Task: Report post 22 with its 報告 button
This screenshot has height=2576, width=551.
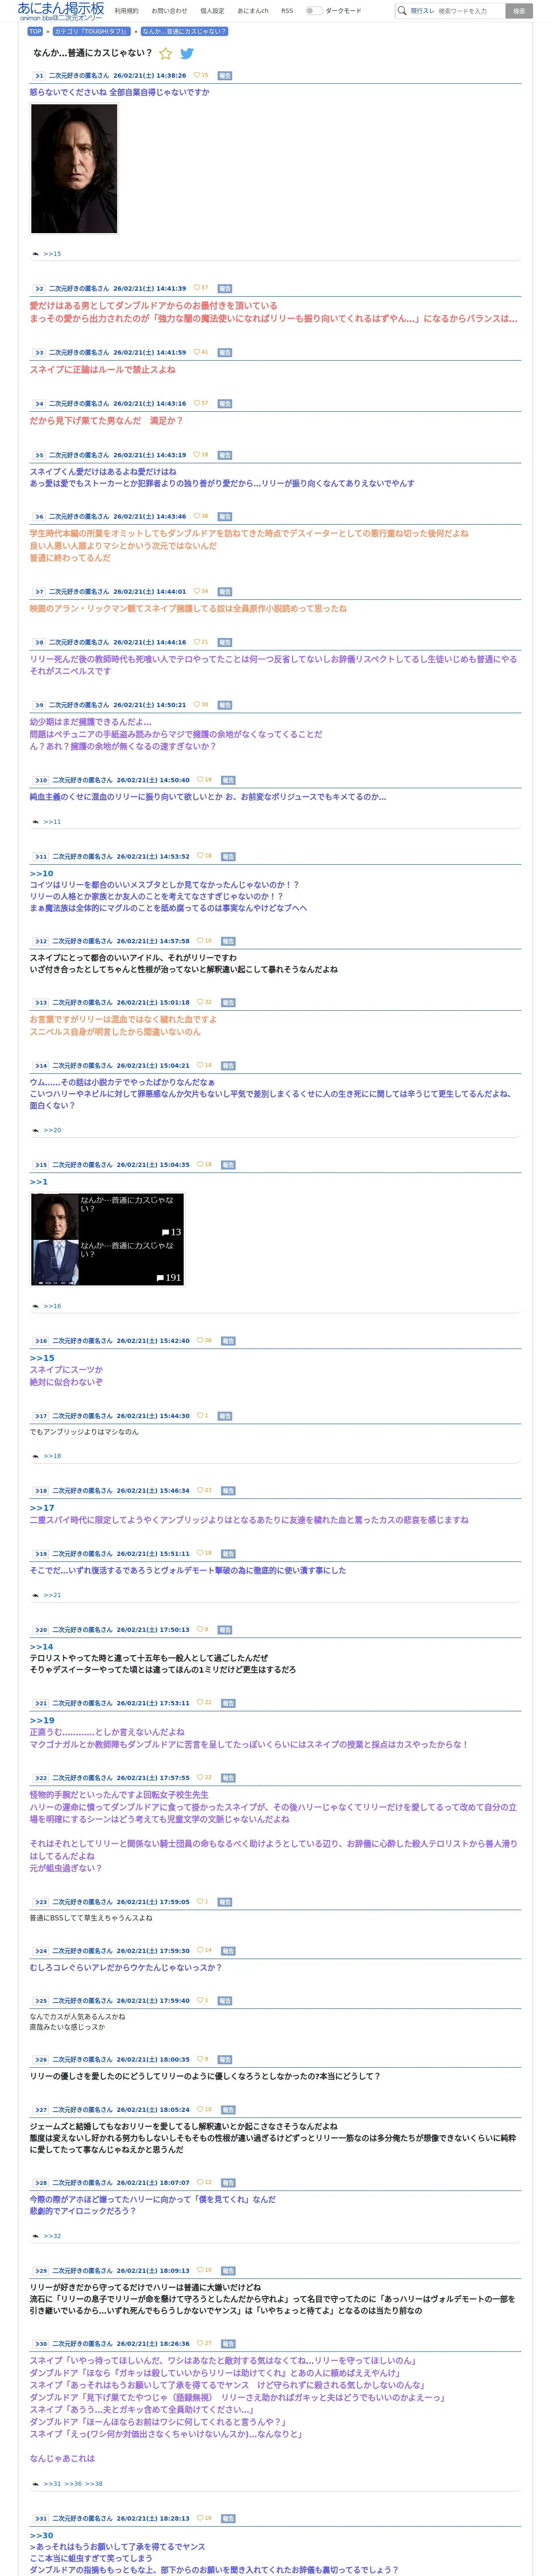Action: tap(228, 1778)
